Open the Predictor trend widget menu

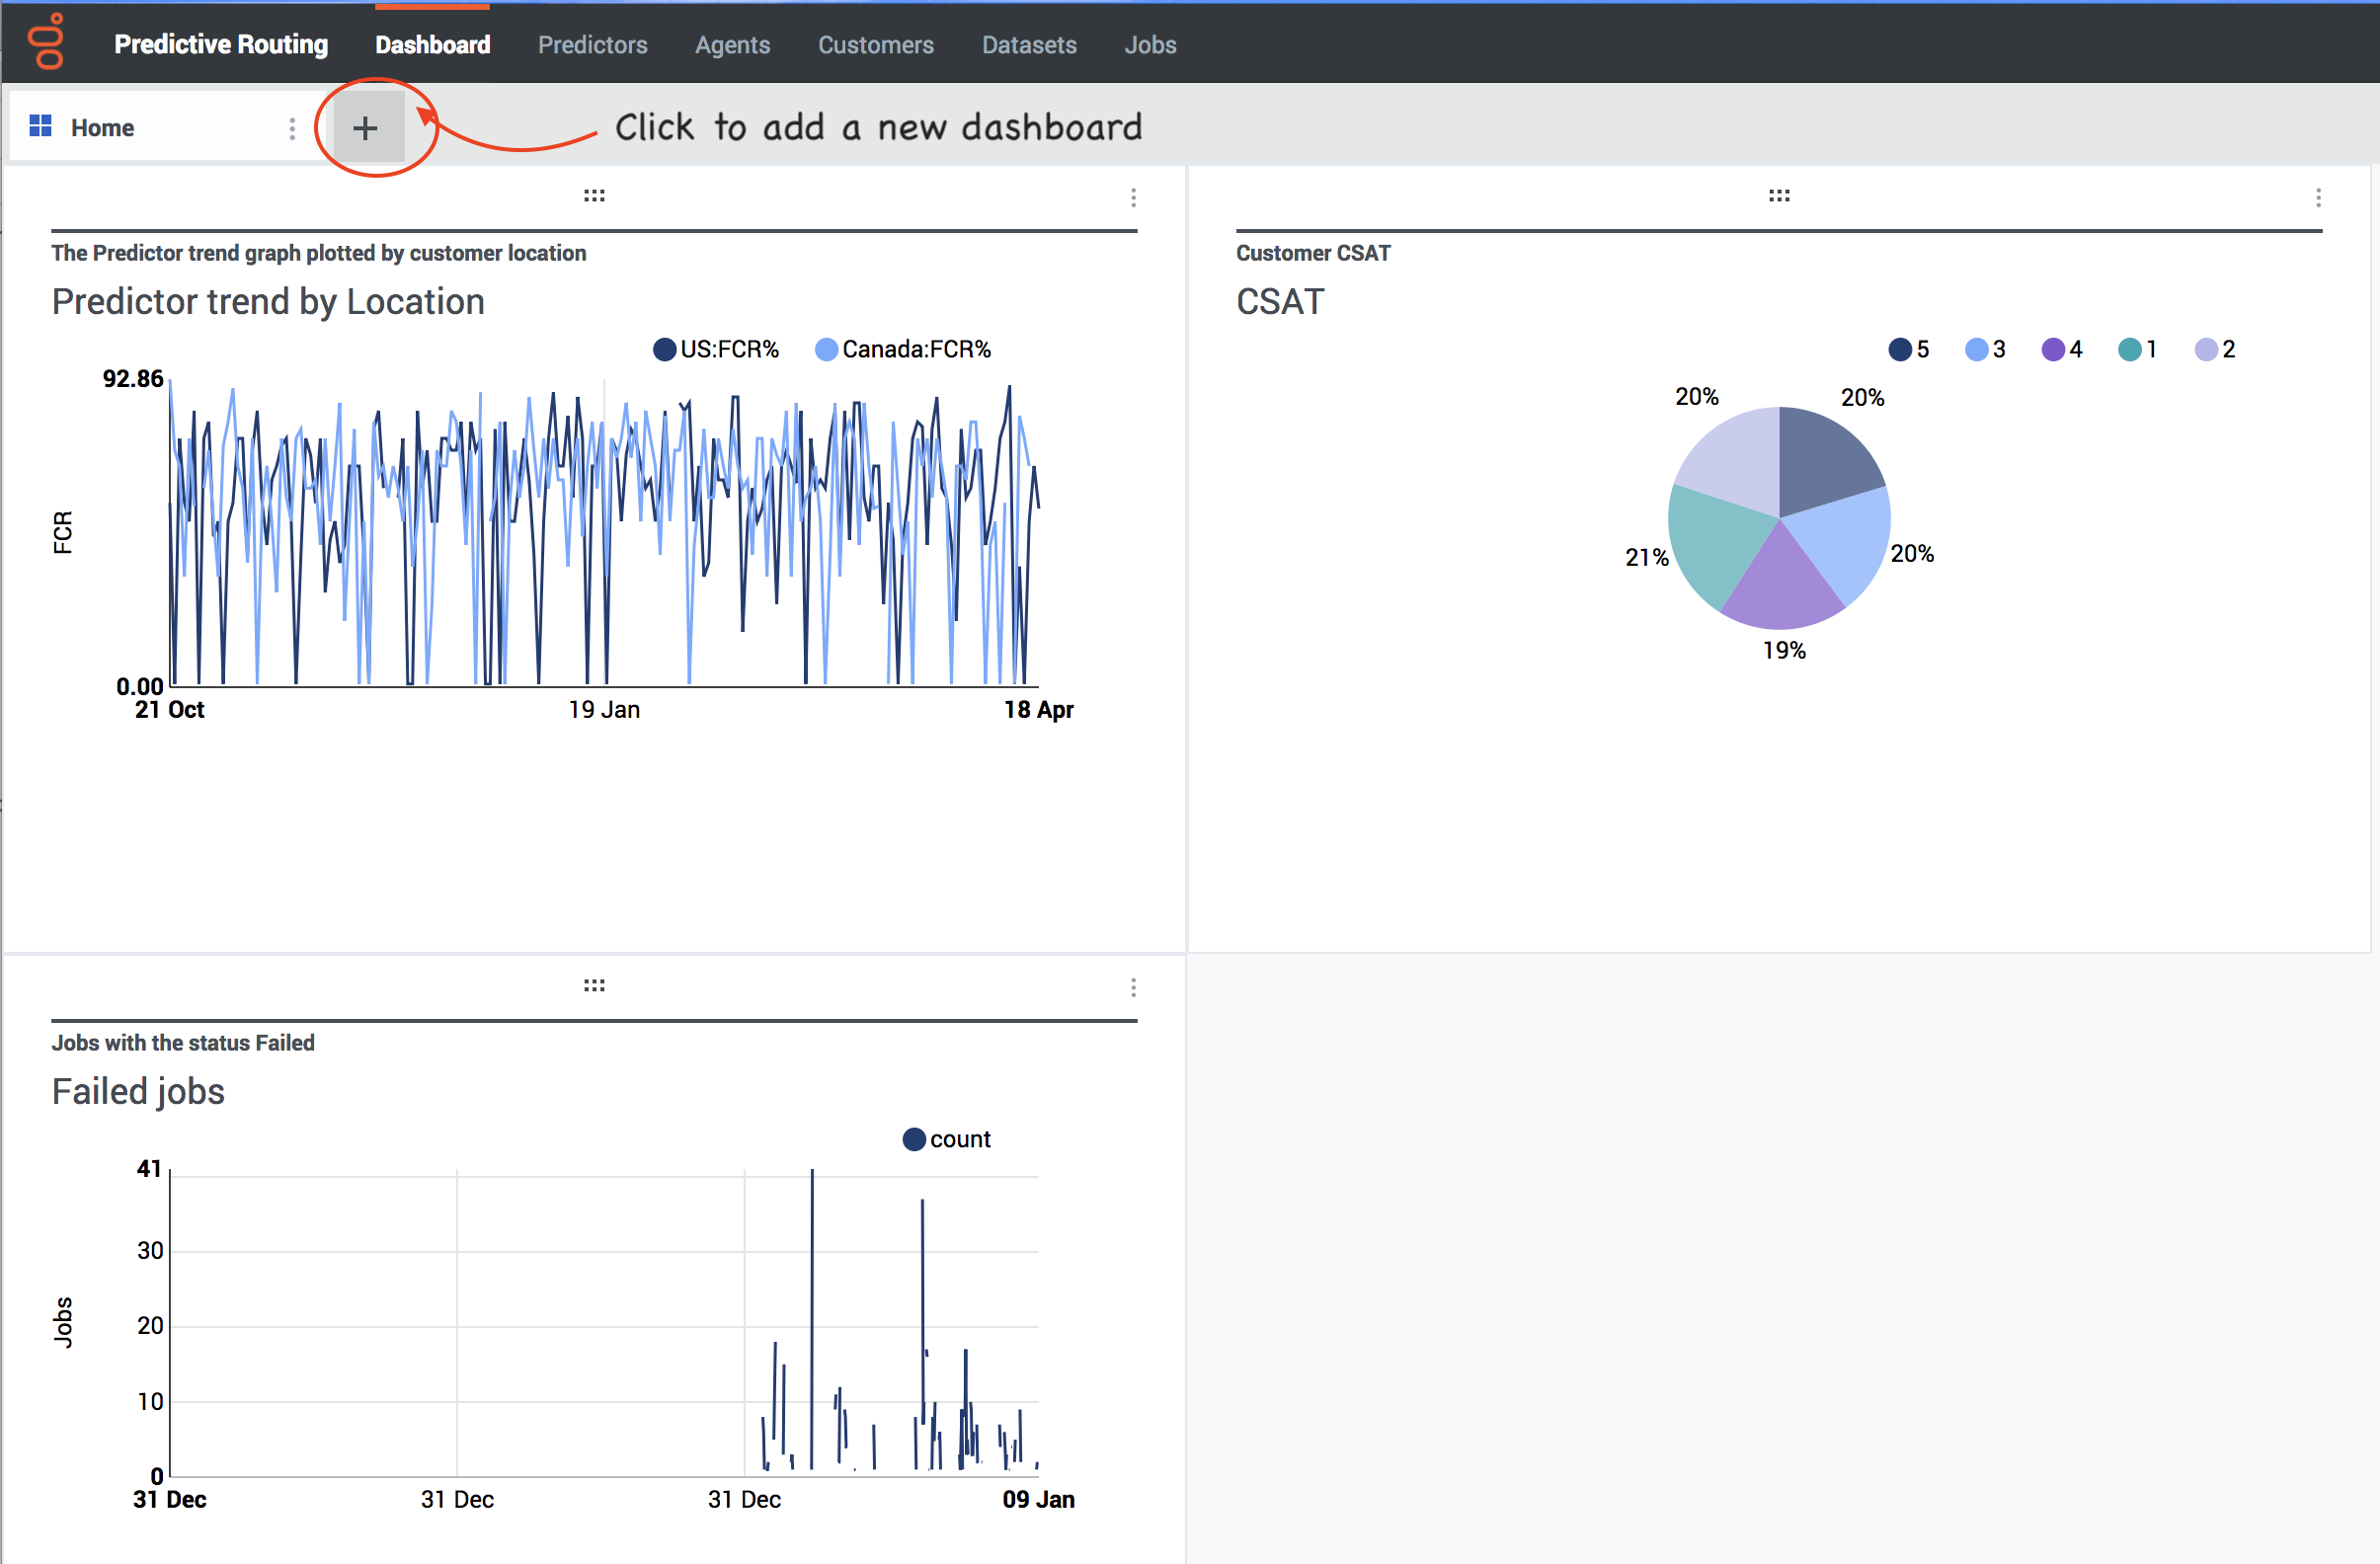(1133, 198)
